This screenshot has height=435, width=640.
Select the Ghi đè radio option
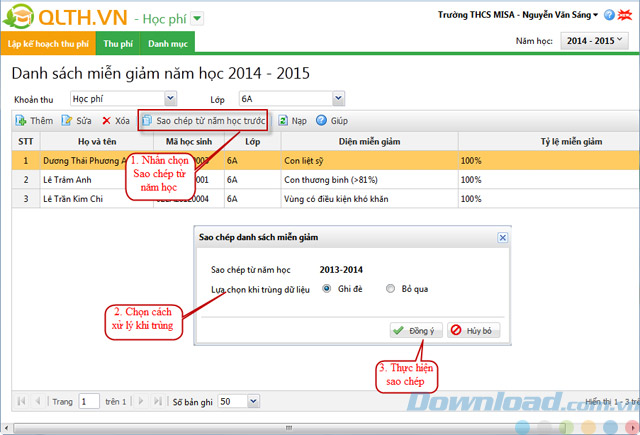(x=327, y=289)
